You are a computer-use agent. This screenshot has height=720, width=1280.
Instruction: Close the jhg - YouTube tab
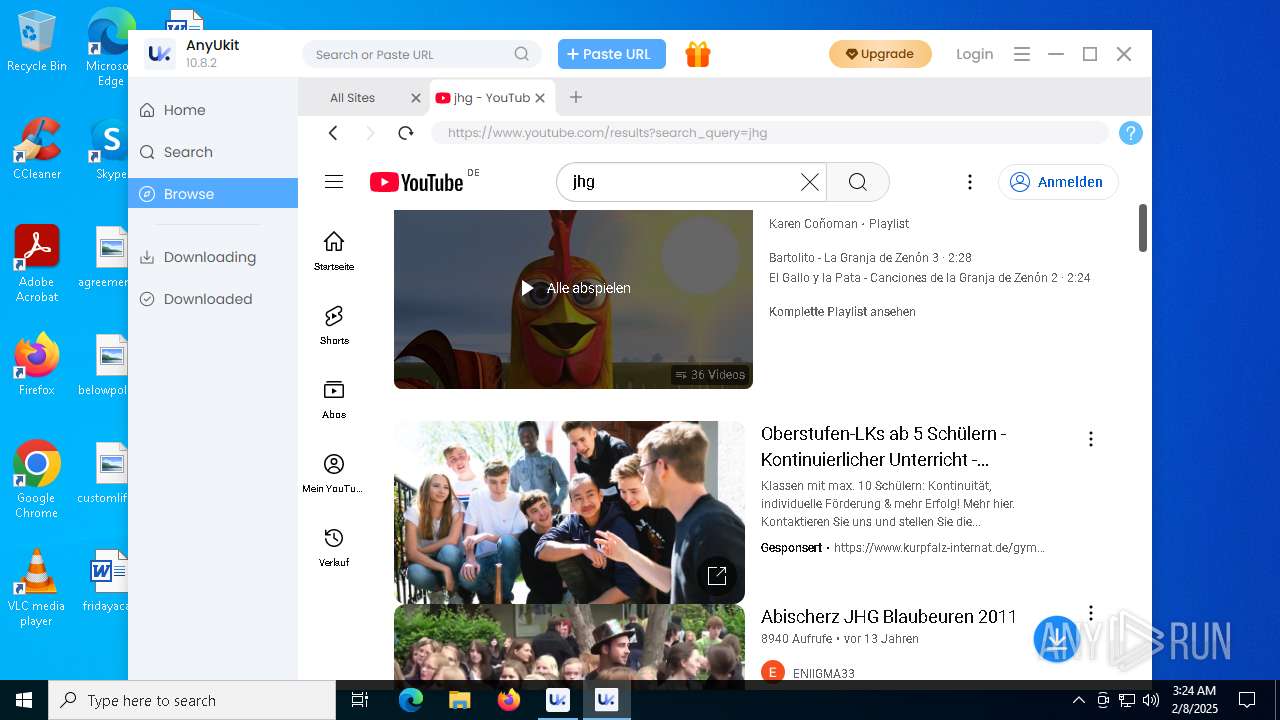point(540,98)
